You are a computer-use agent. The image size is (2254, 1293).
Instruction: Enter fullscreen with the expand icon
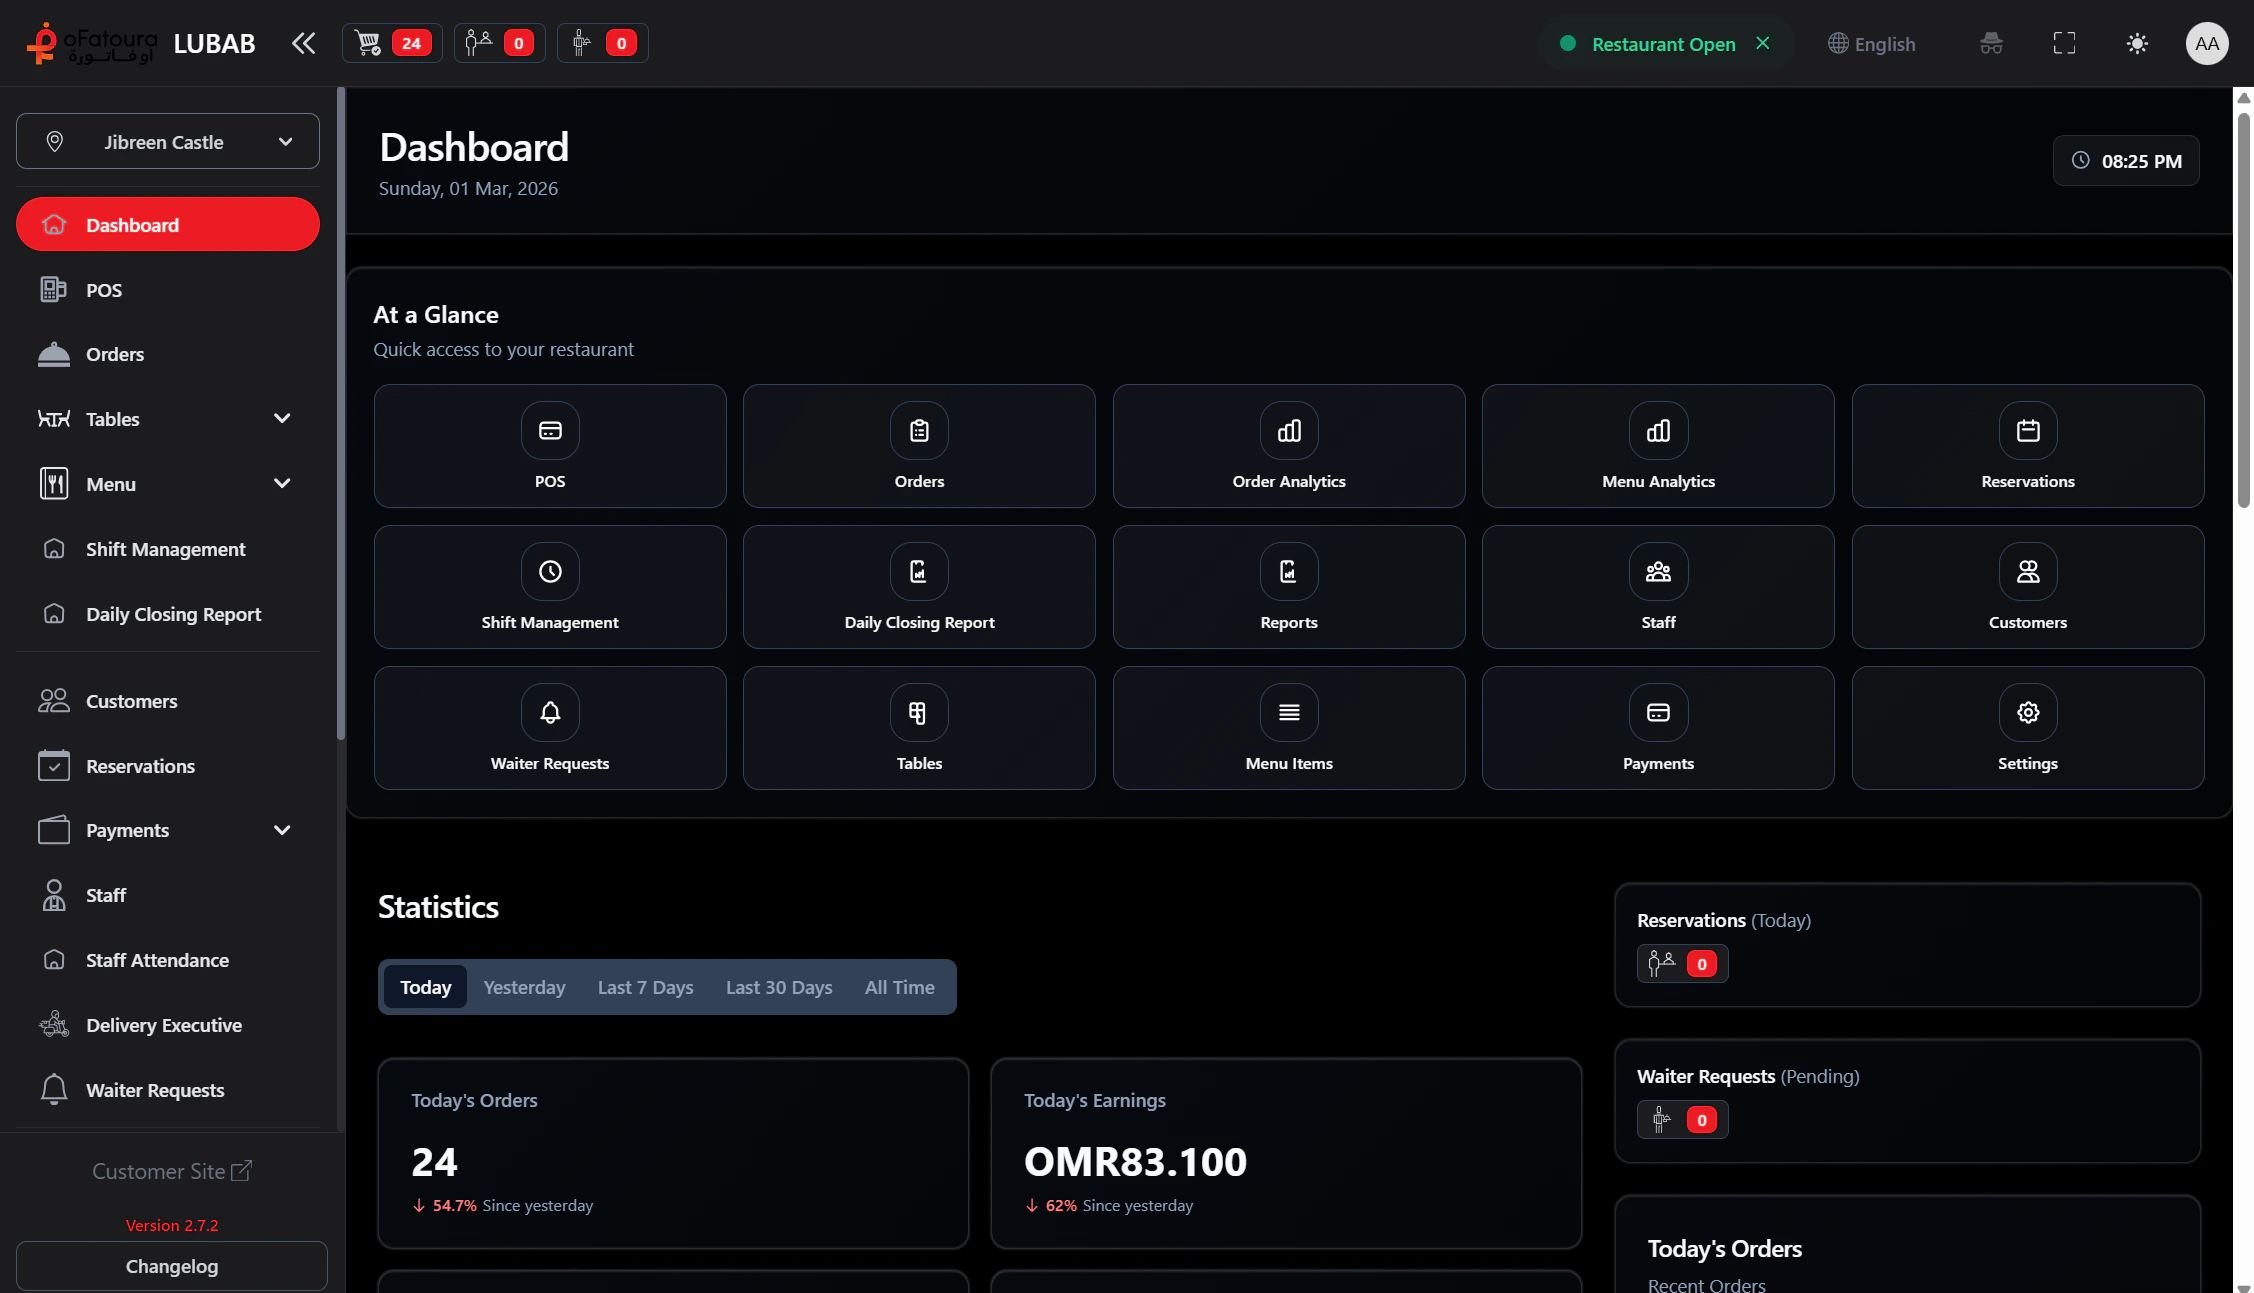[x=2063, y=43]
